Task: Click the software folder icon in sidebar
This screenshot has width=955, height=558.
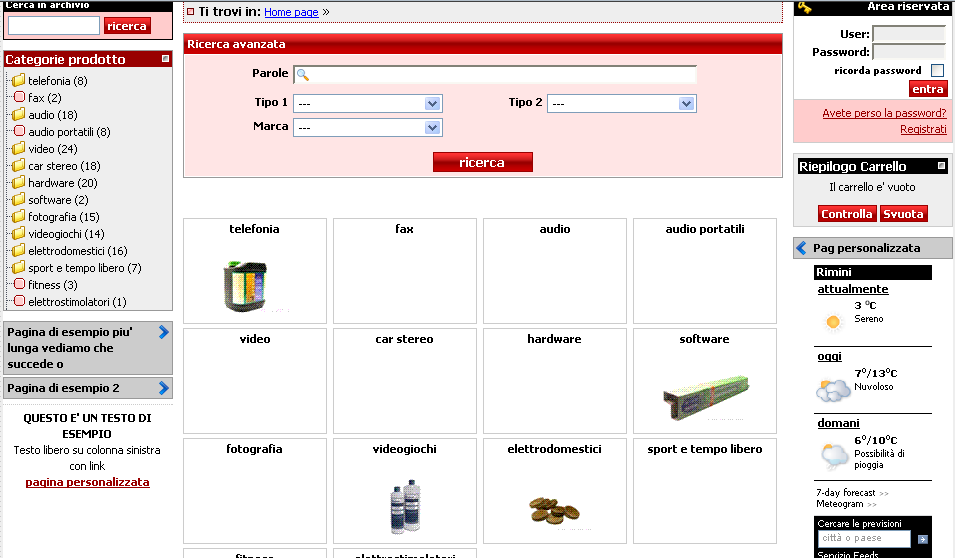Action: tap(18, 200)
